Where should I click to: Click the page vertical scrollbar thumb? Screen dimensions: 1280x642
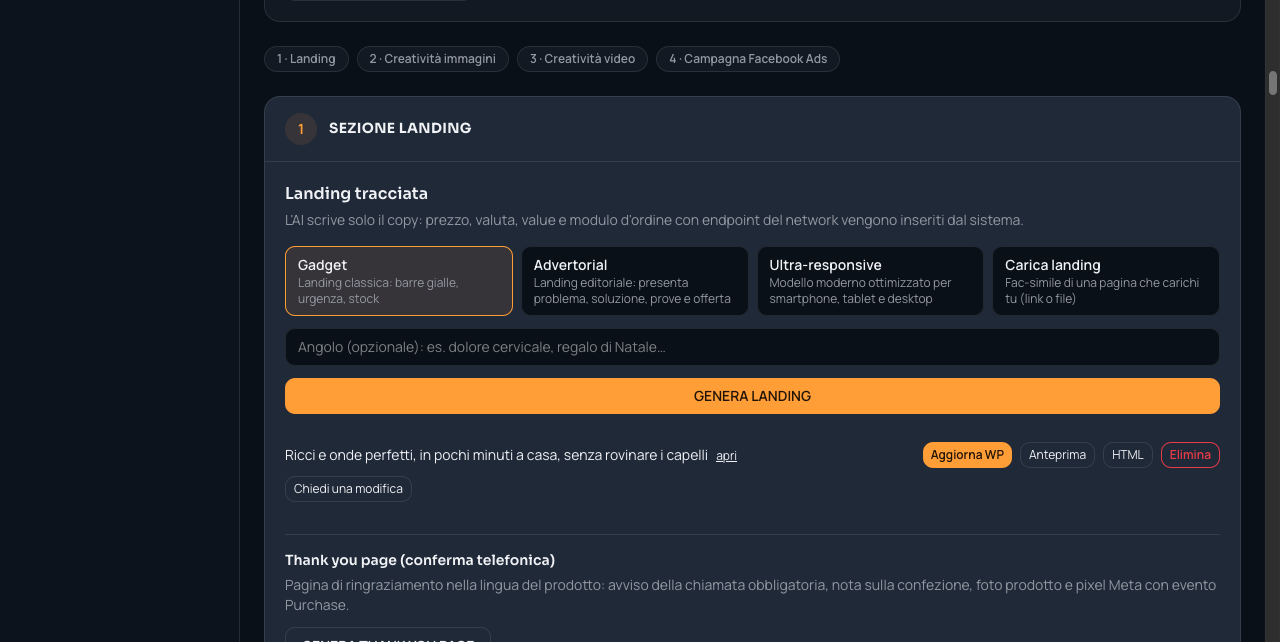[x=1273, y=83]
